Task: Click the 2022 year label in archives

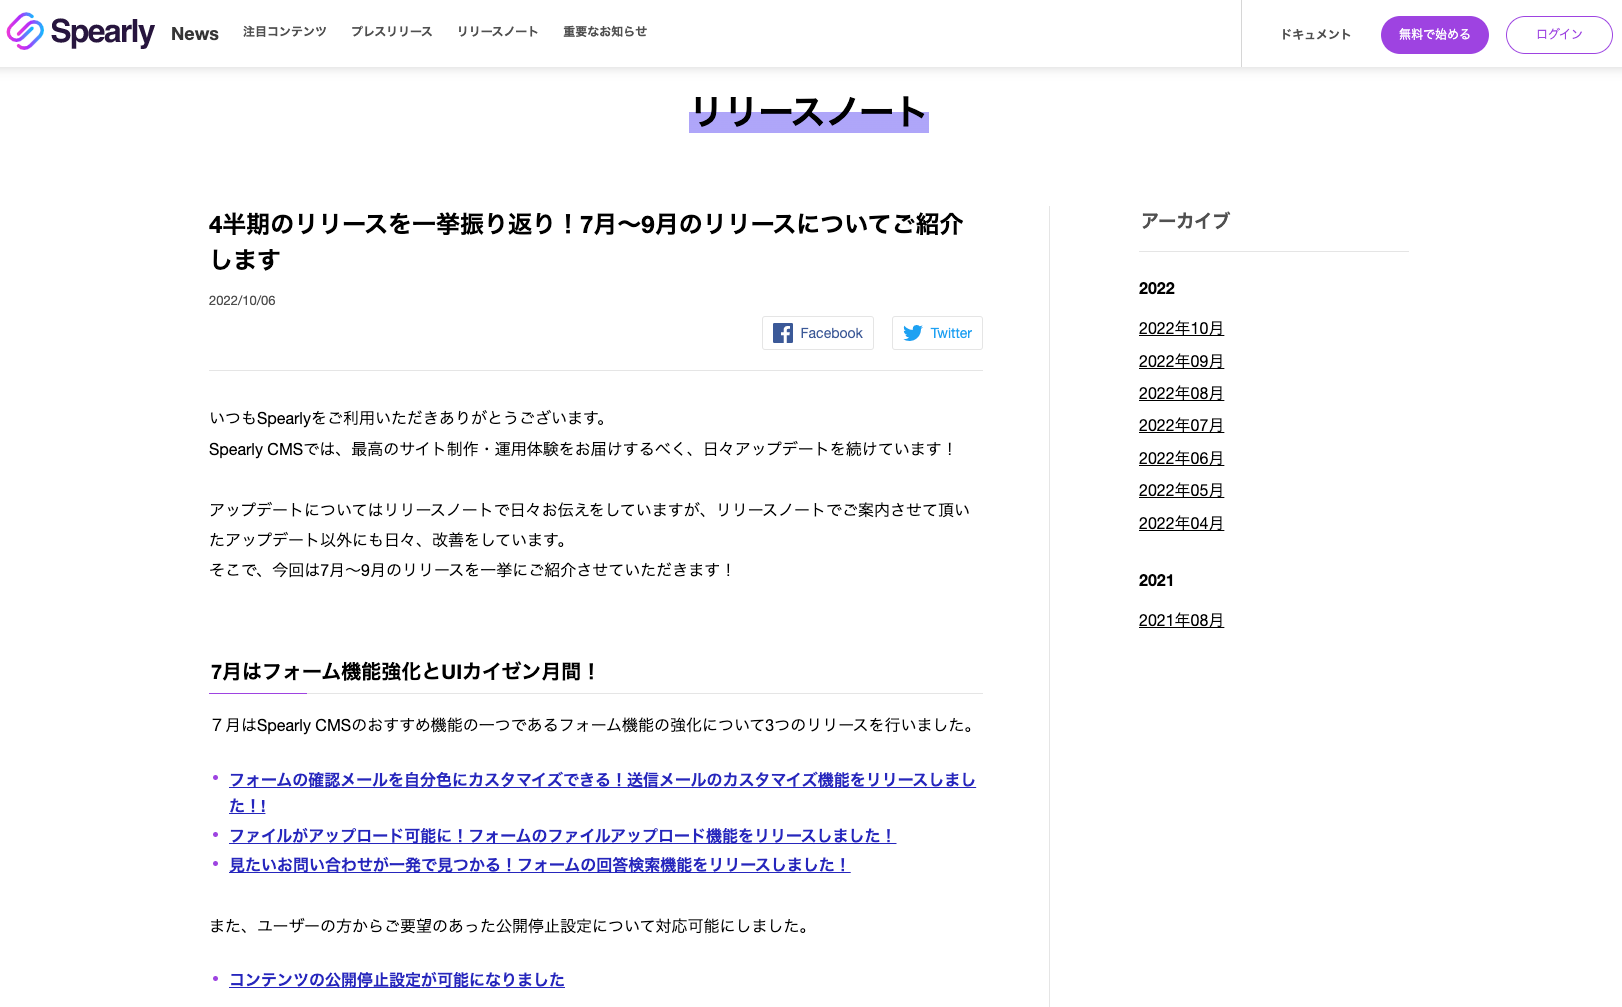Action: 1157,289
